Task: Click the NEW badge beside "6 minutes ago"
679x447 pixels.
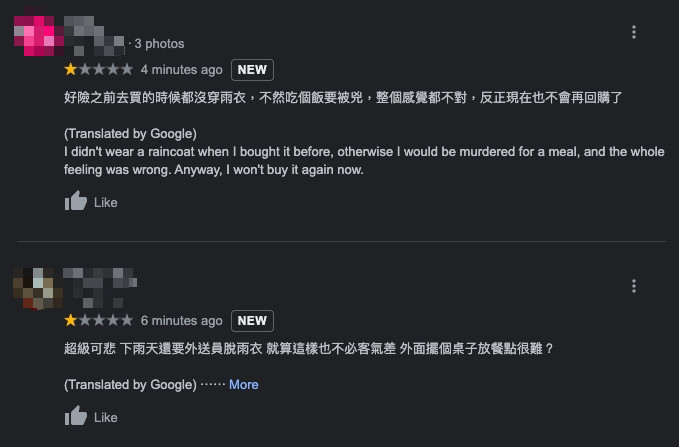Action: coord(252,321)
